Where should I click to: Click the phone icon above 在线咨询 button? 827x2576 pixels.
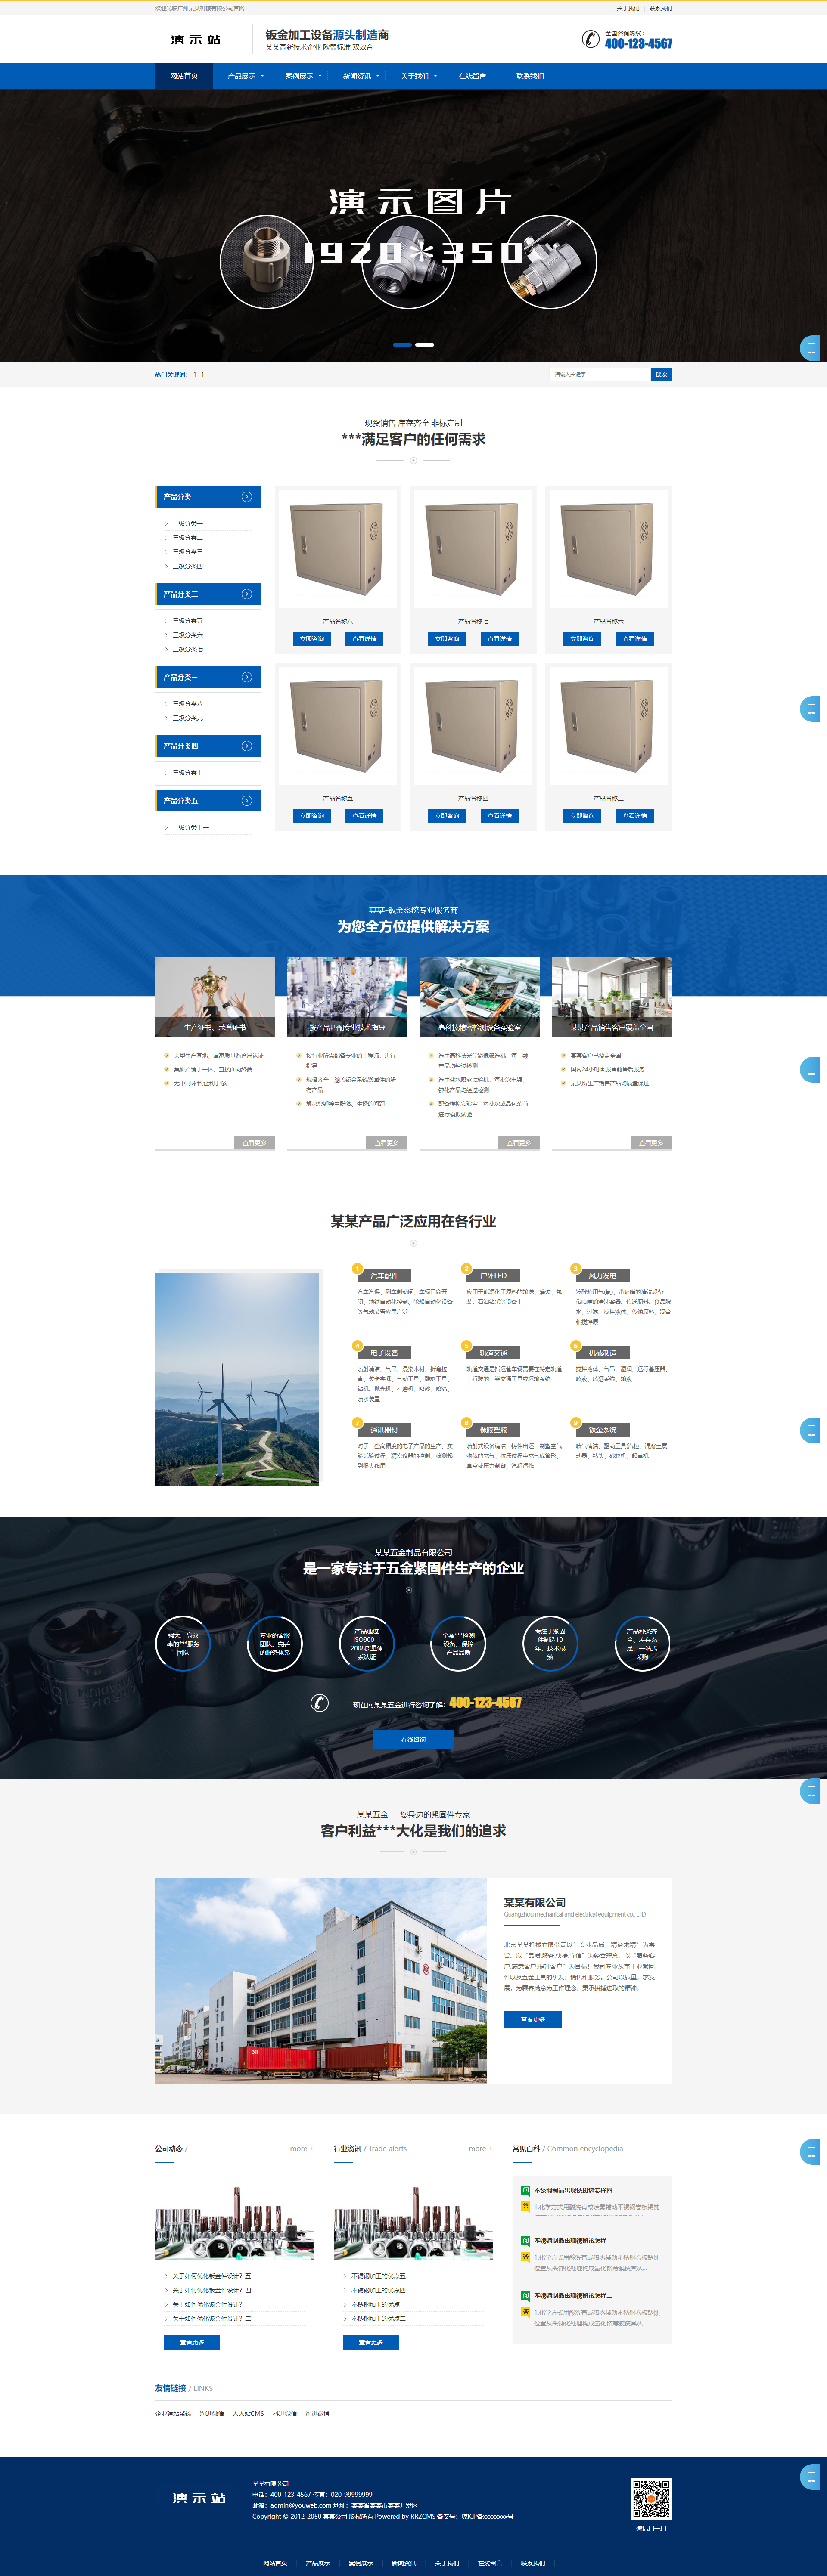320,1703
